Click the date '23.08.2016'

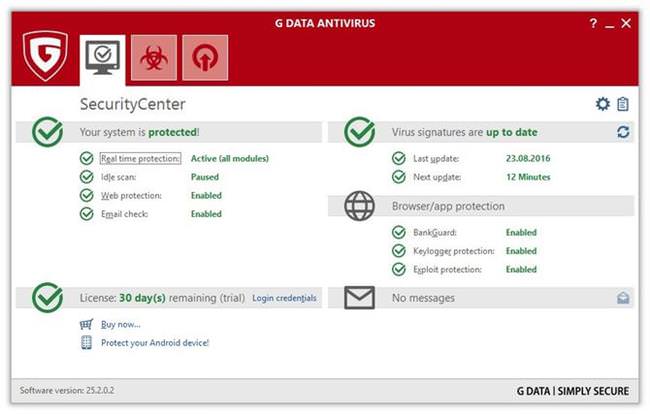tap(528, 158)
